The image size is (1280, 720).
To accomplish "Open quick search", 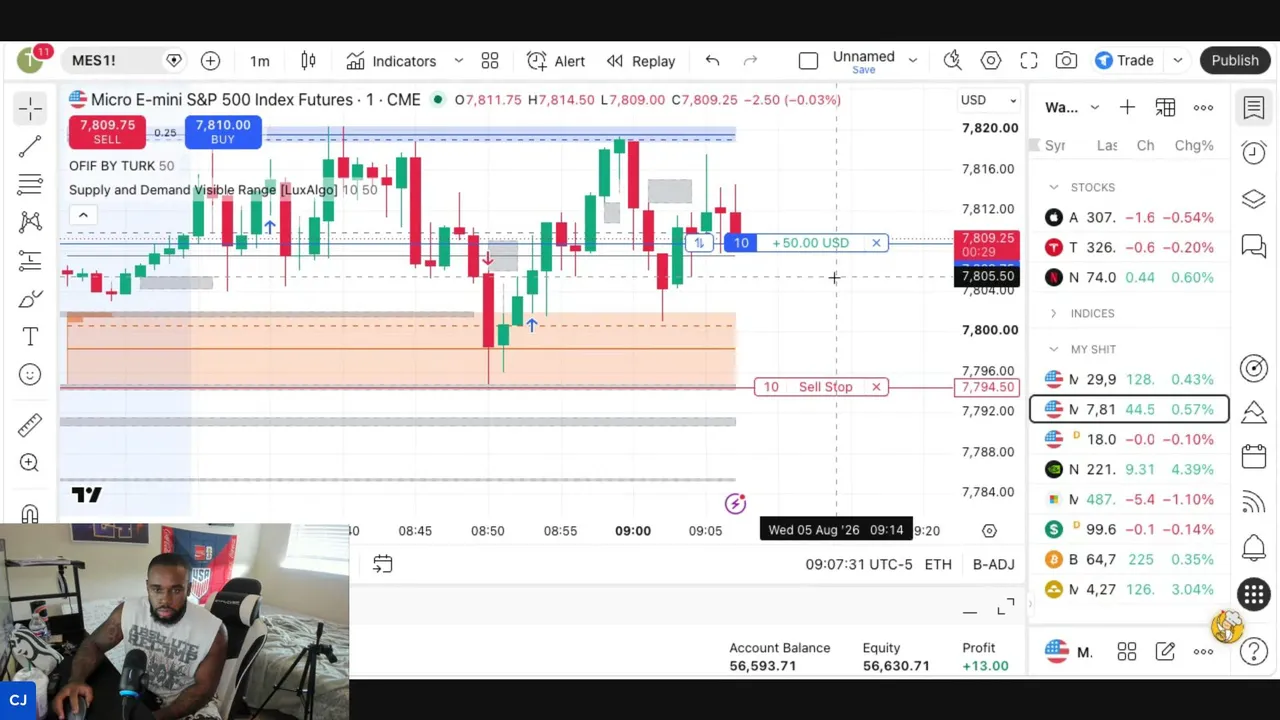I will tap(953, 61).
